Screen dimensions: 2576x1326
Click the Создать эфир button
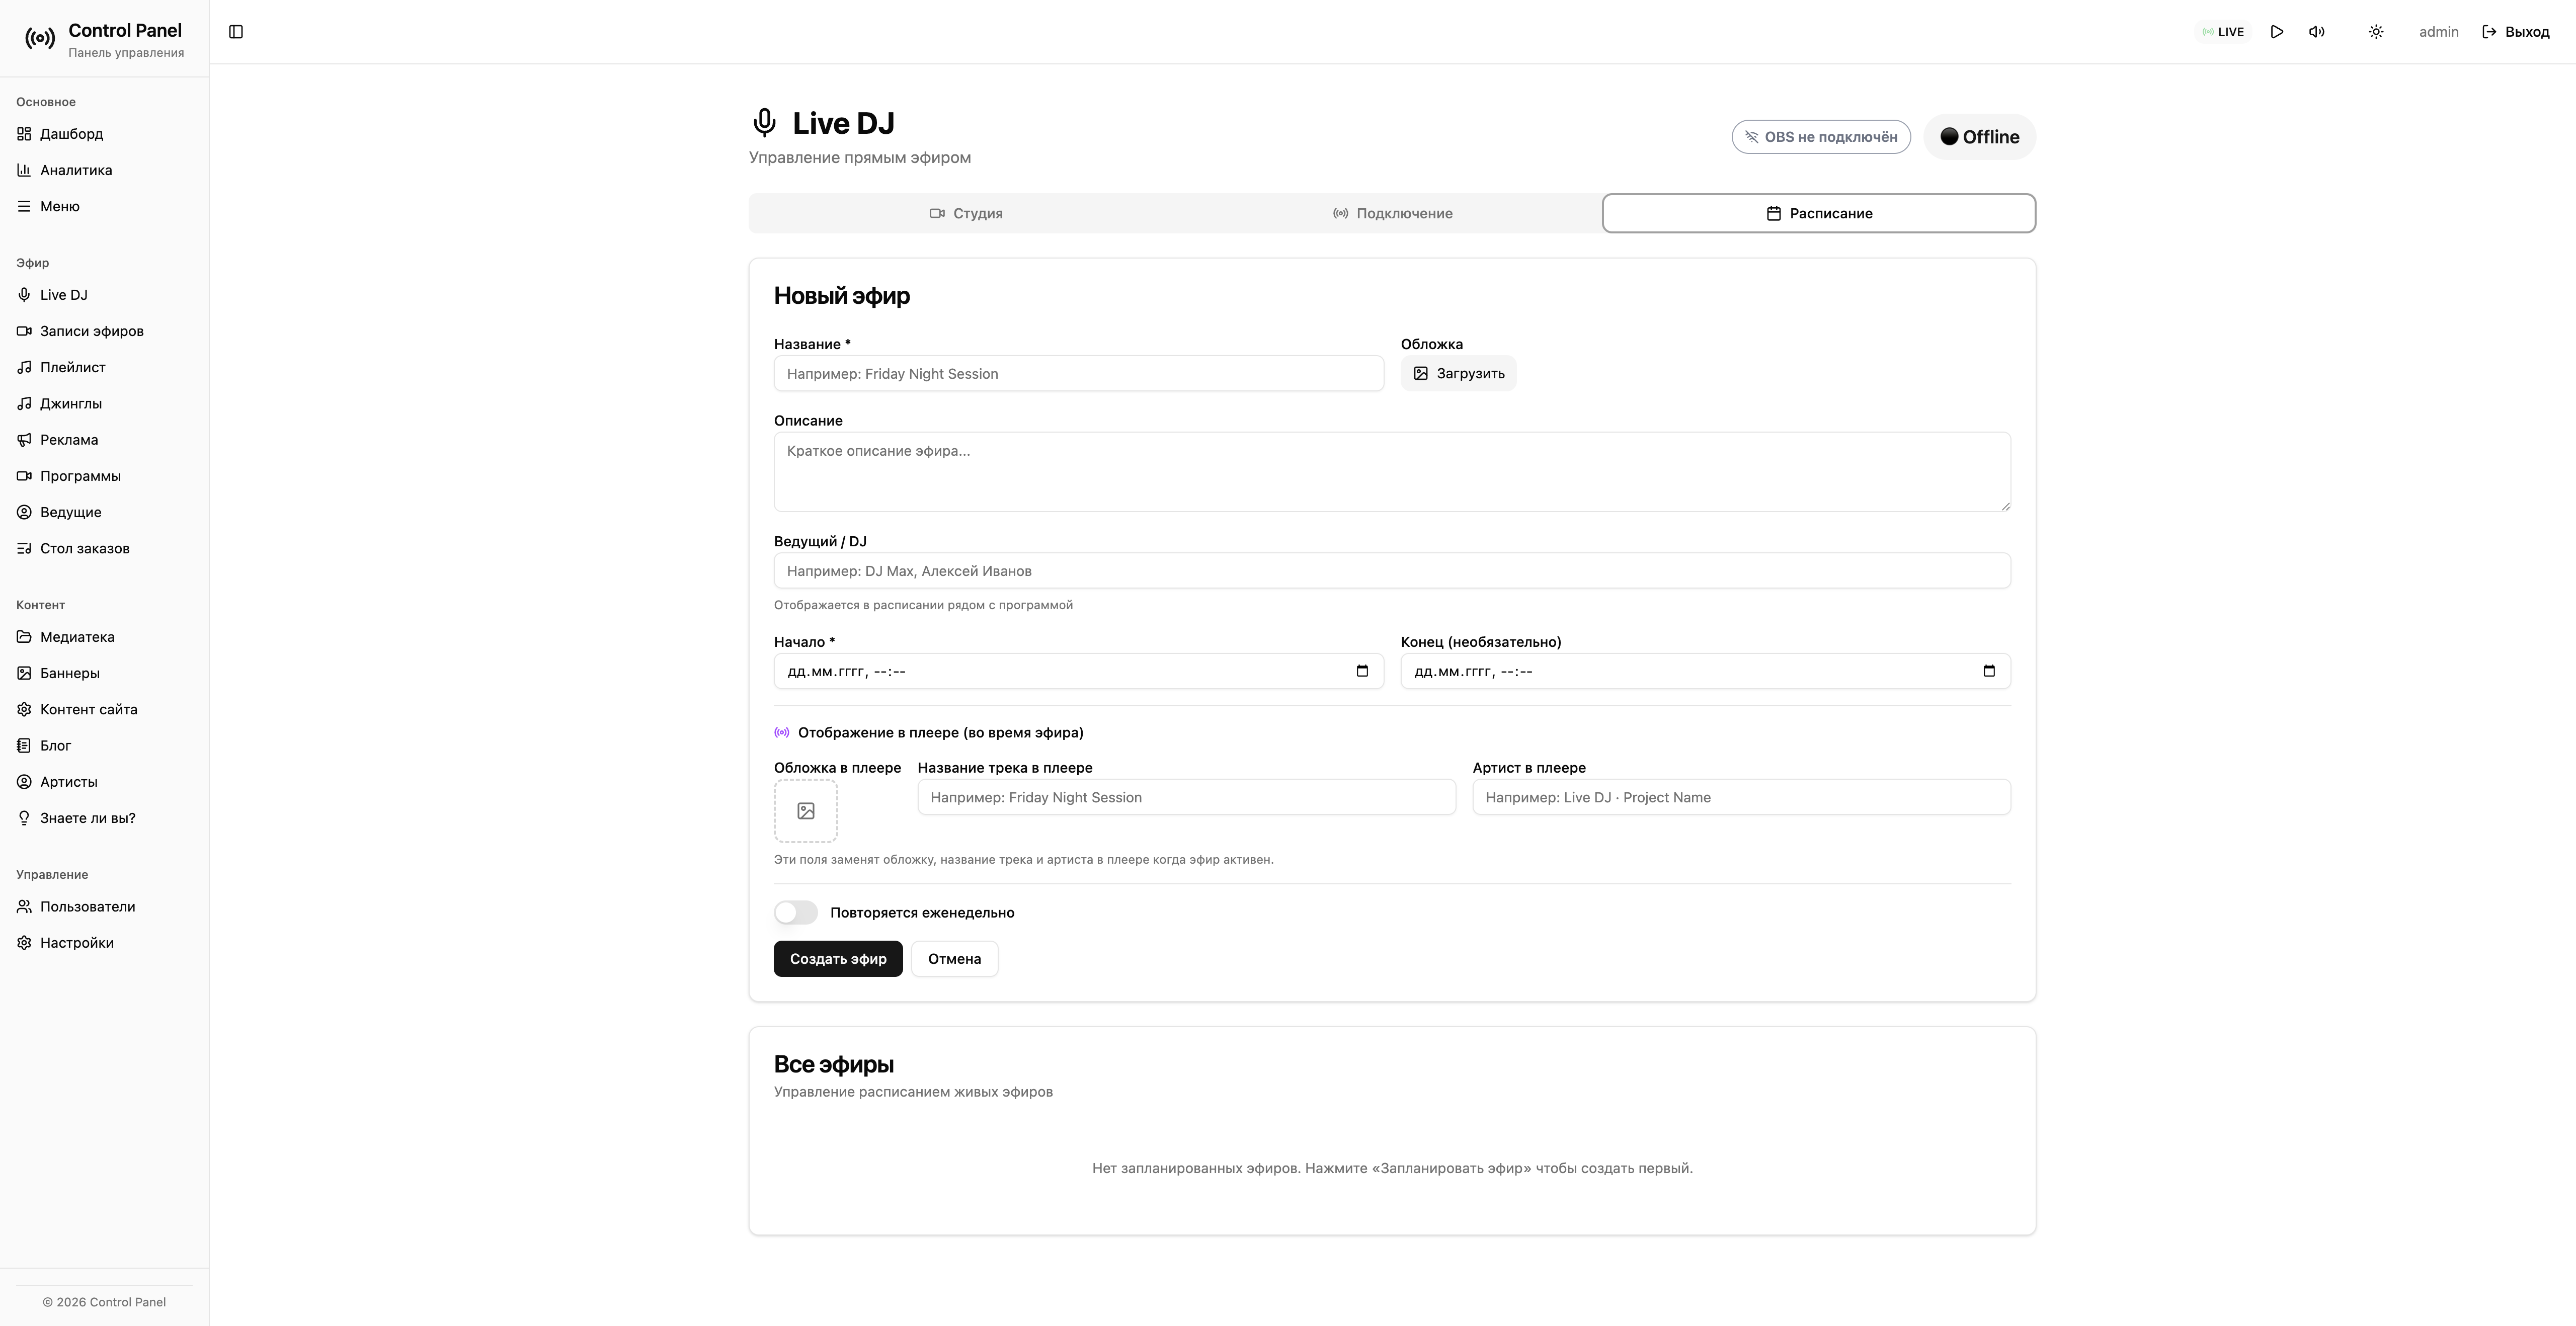[837, 959]
